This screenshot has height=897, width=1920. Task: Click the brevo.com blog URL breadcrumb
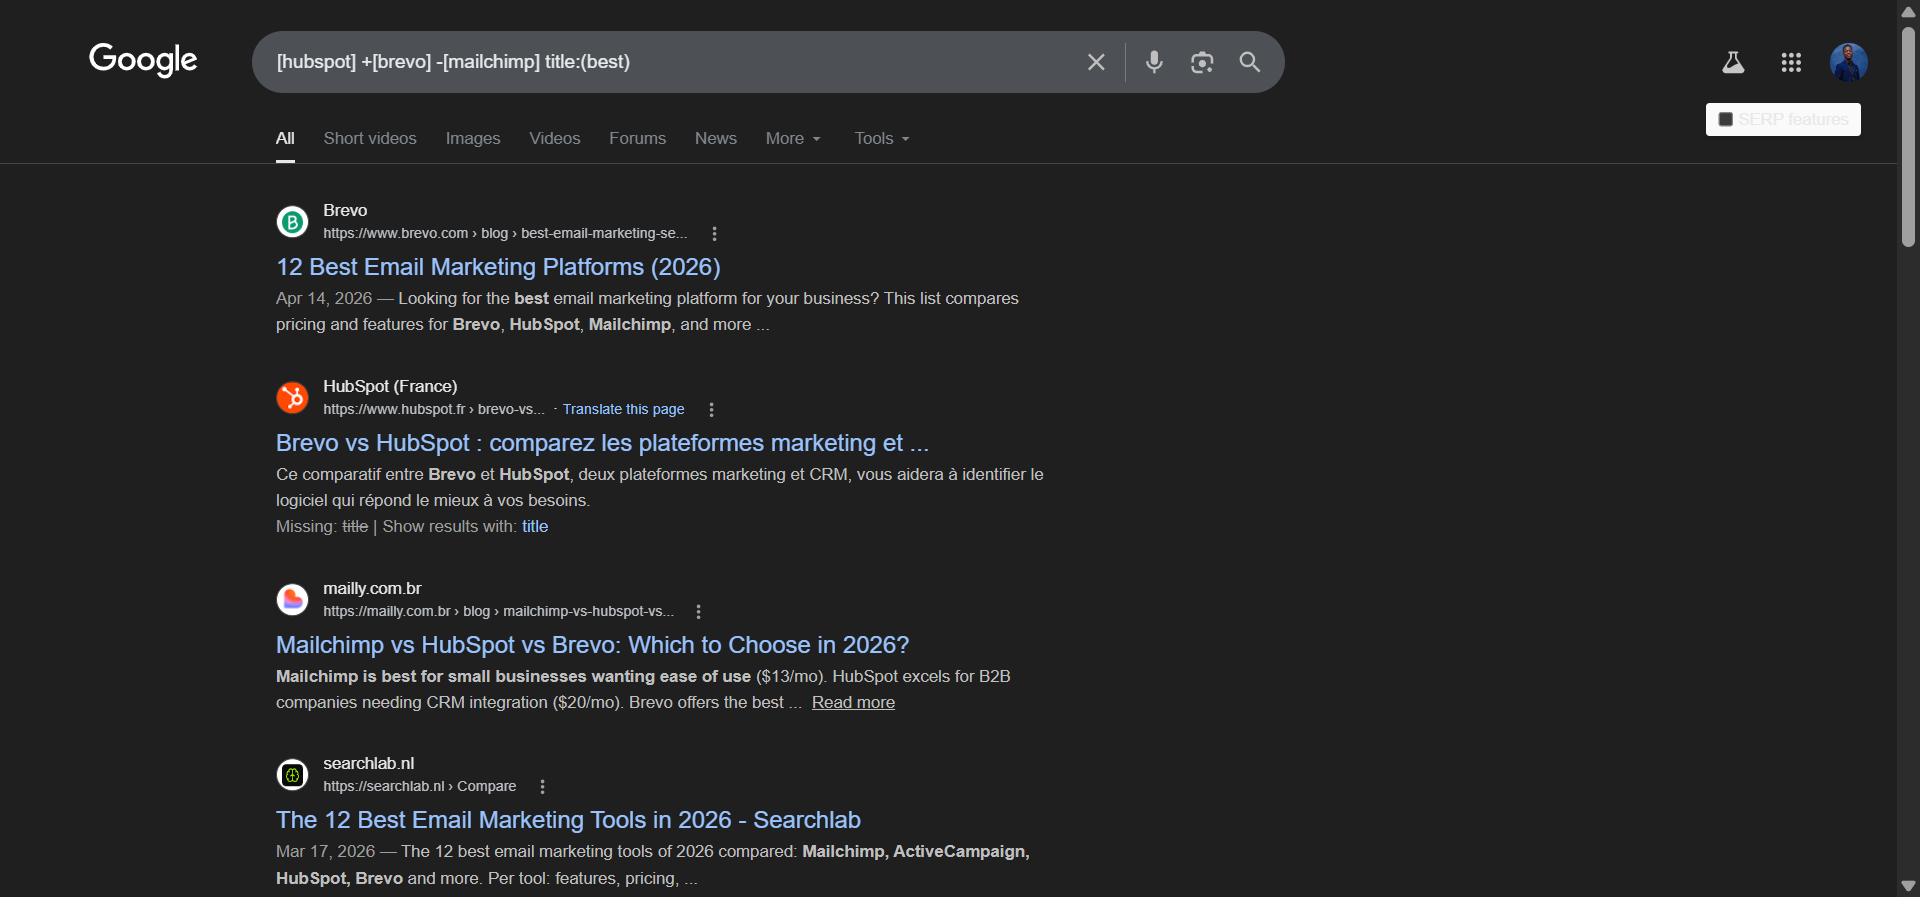coord(505,234)
